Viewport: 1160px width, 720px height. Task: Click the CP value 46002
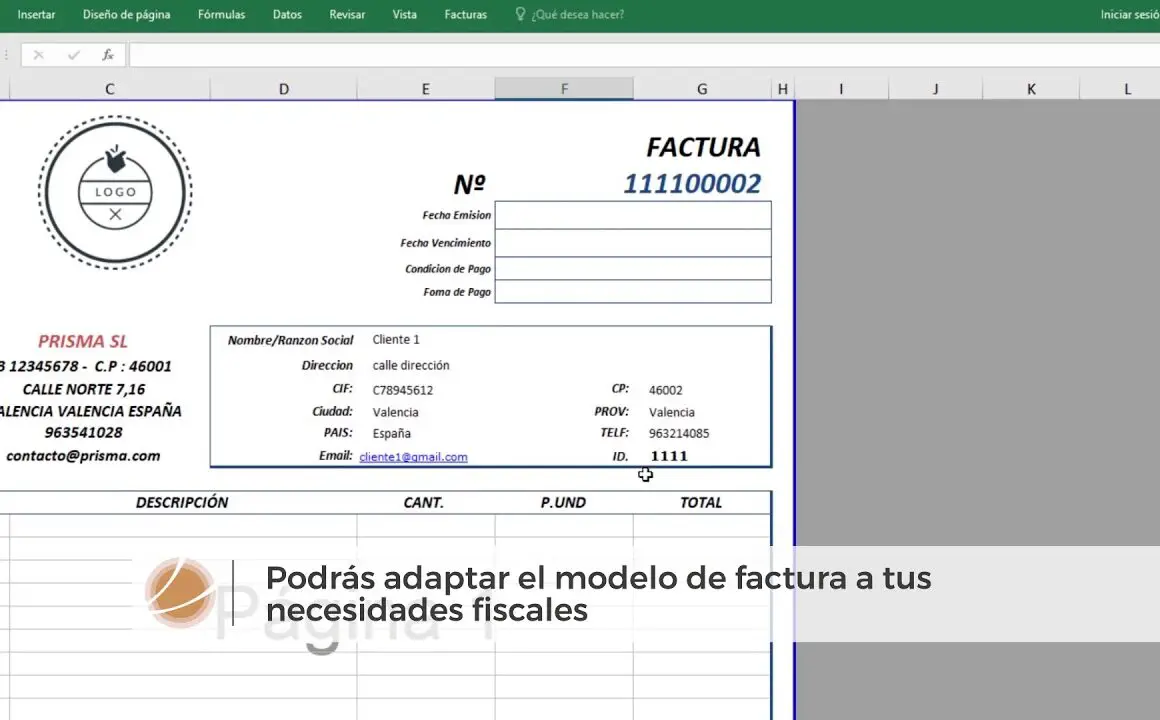pyautogui.click(x=665, y=390)
